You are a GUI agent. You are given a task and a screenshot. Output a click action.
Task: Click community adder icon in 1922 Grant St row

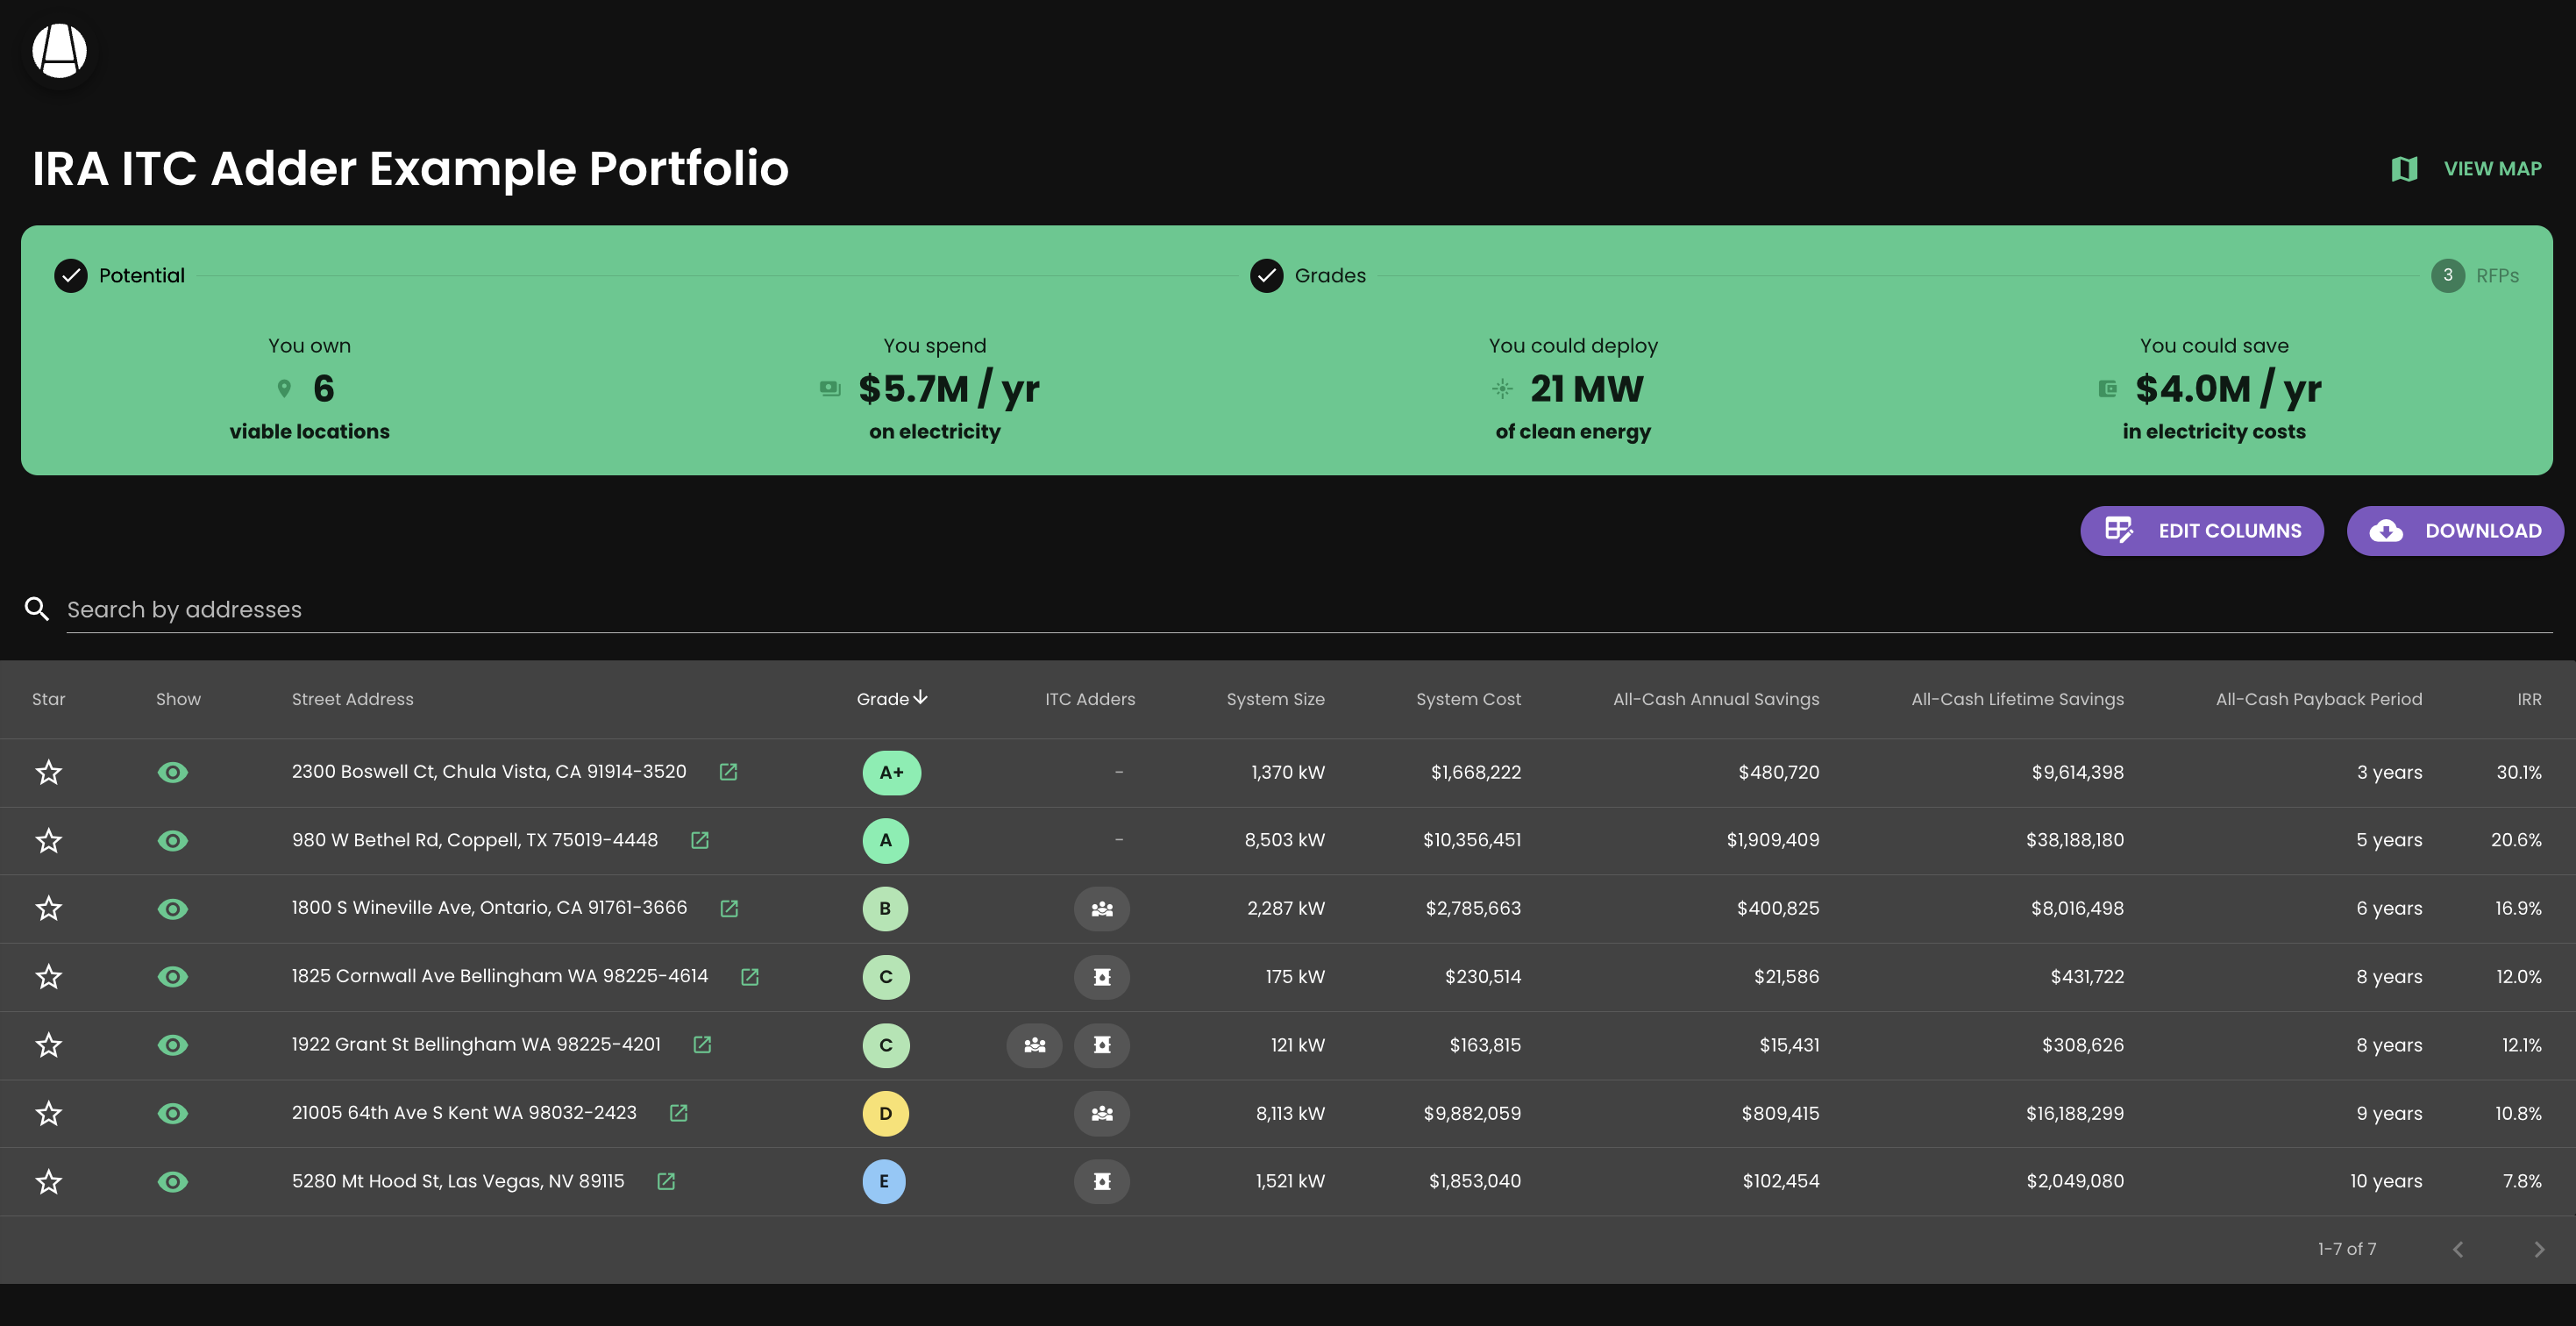[1034, 1045]
